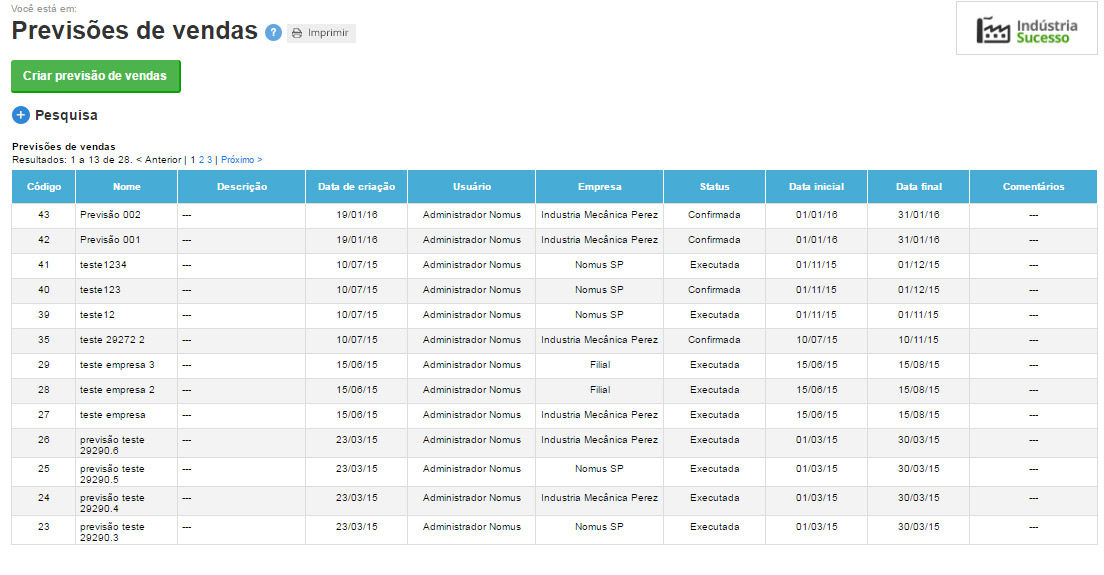Click the Empresa column header
This screenshot has width=1104, height=575.
pyautogui.click(x=599, y=187)
